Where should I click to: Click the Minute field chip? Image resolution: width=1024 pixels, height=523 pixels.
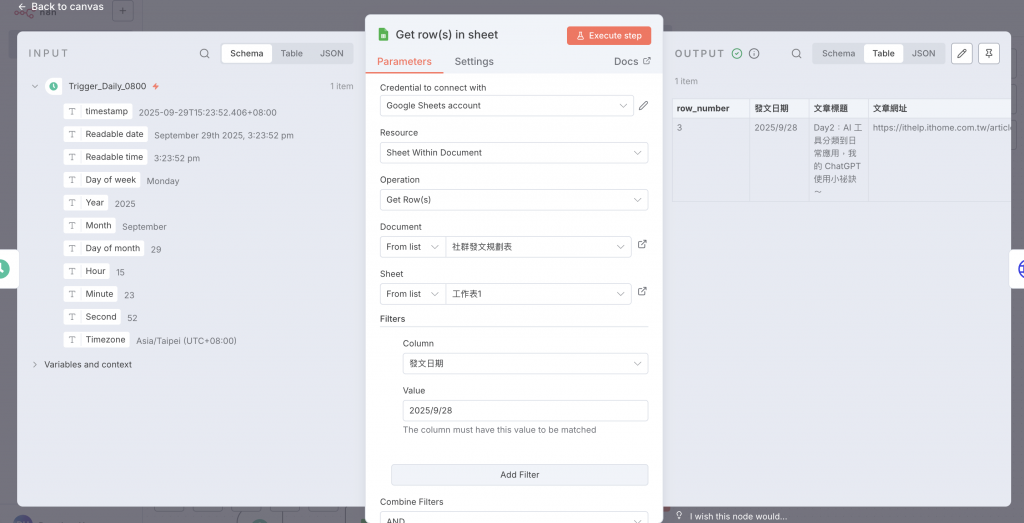(x=91, y=294)
